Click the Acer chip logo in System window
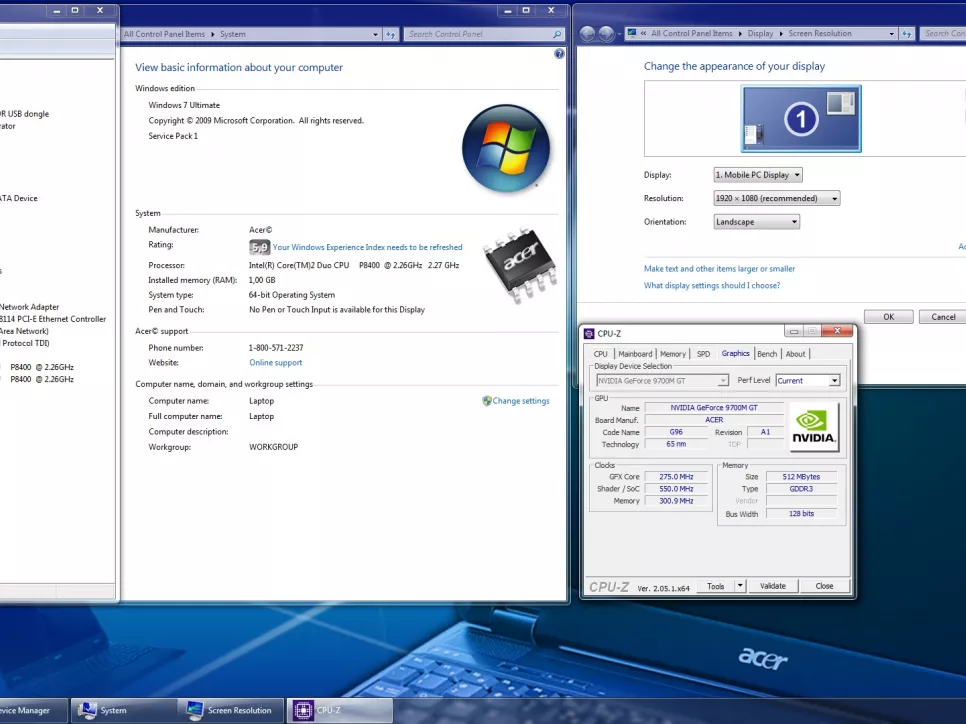The height and width of the screenshot is (724, 966). click(520, 264)
